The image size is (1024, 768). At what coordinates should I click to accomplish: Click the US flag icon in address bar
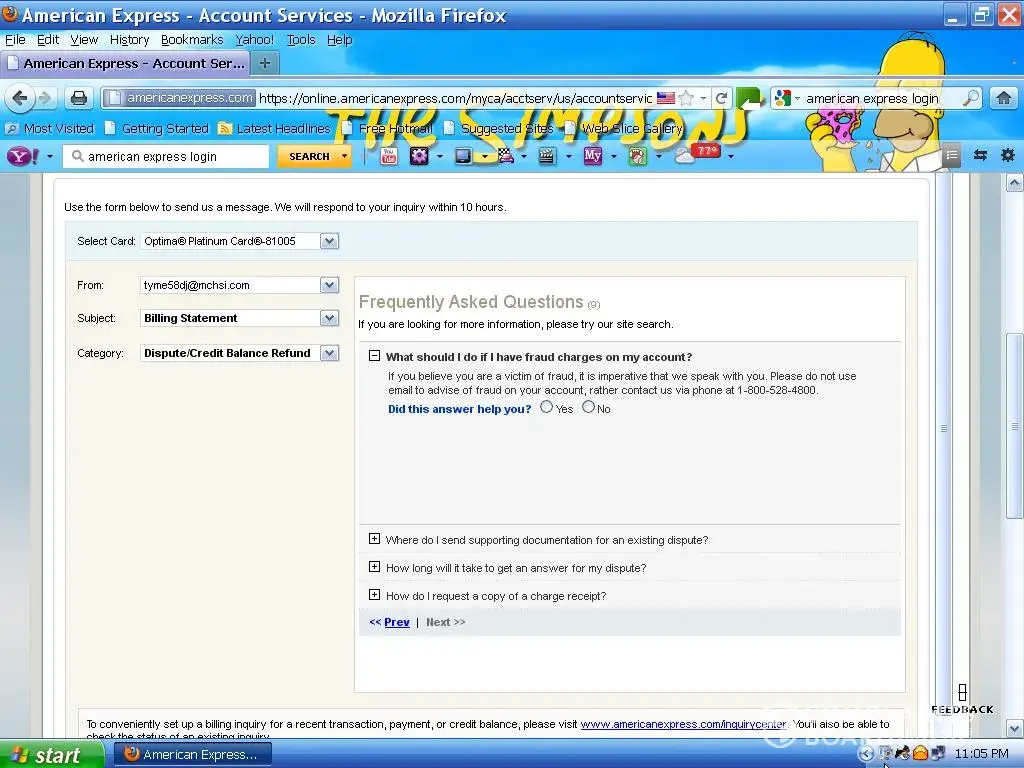coord(665,98)
